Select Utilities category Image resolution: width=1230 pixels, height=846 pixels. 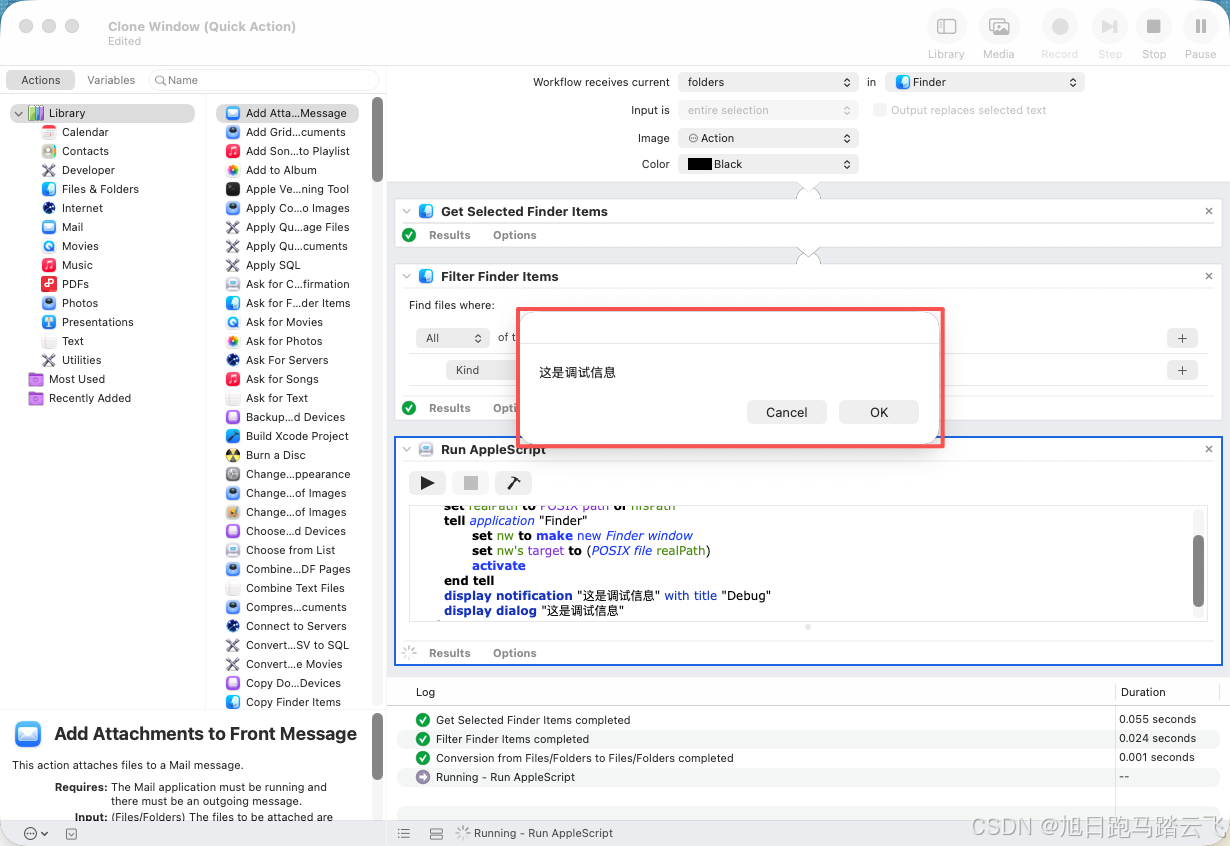[81, 360]
